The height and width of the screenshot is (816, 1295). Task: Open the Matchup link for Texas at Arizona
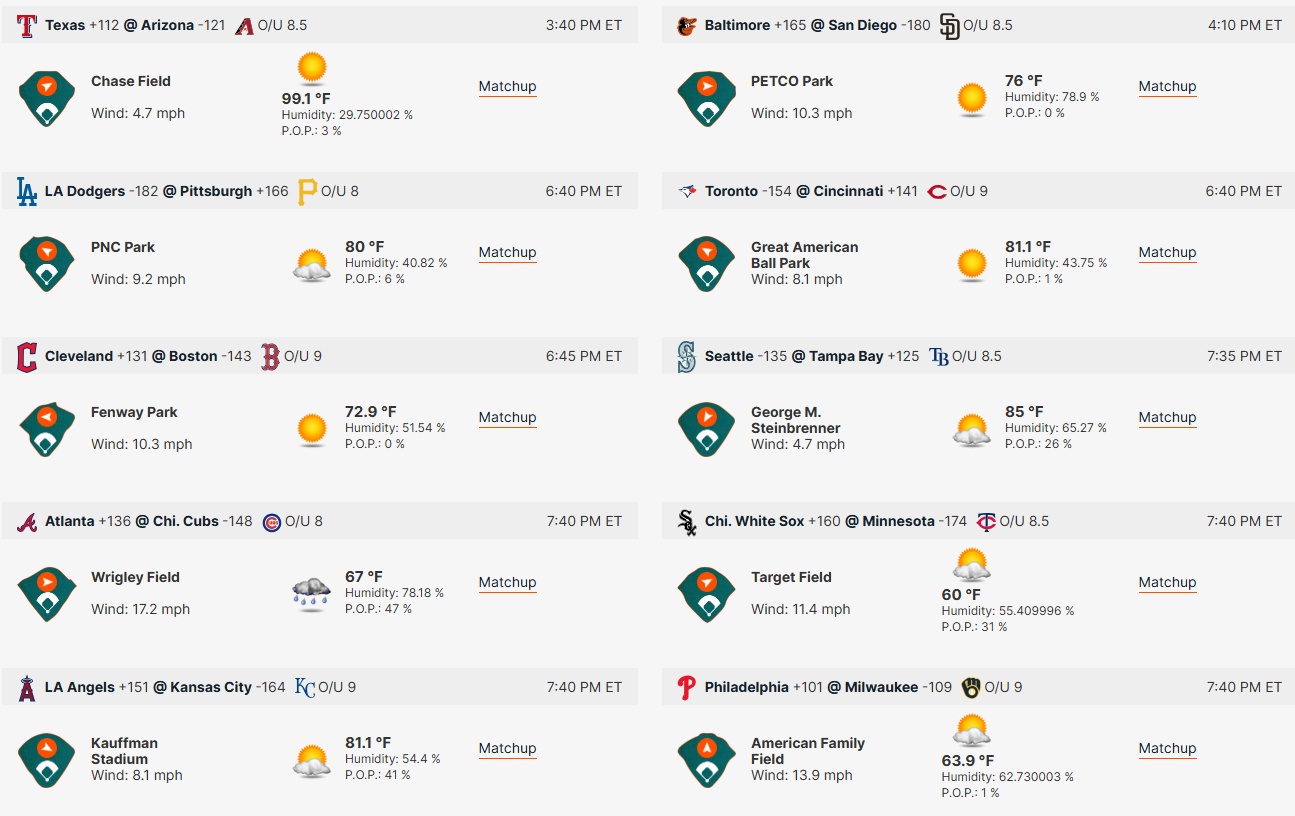(508, 87)
